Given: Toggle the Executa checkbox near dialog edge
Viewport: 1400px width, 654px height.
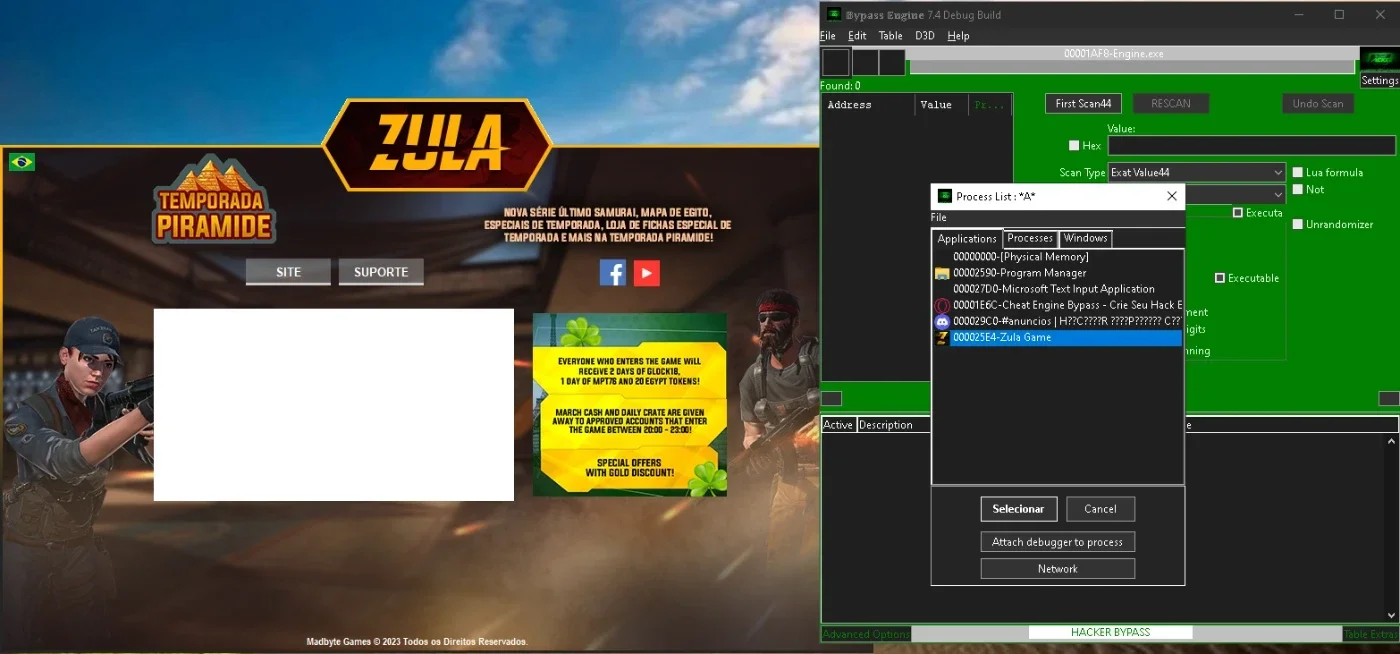Looking at the screenshot, I should [x=1238, y=213].
